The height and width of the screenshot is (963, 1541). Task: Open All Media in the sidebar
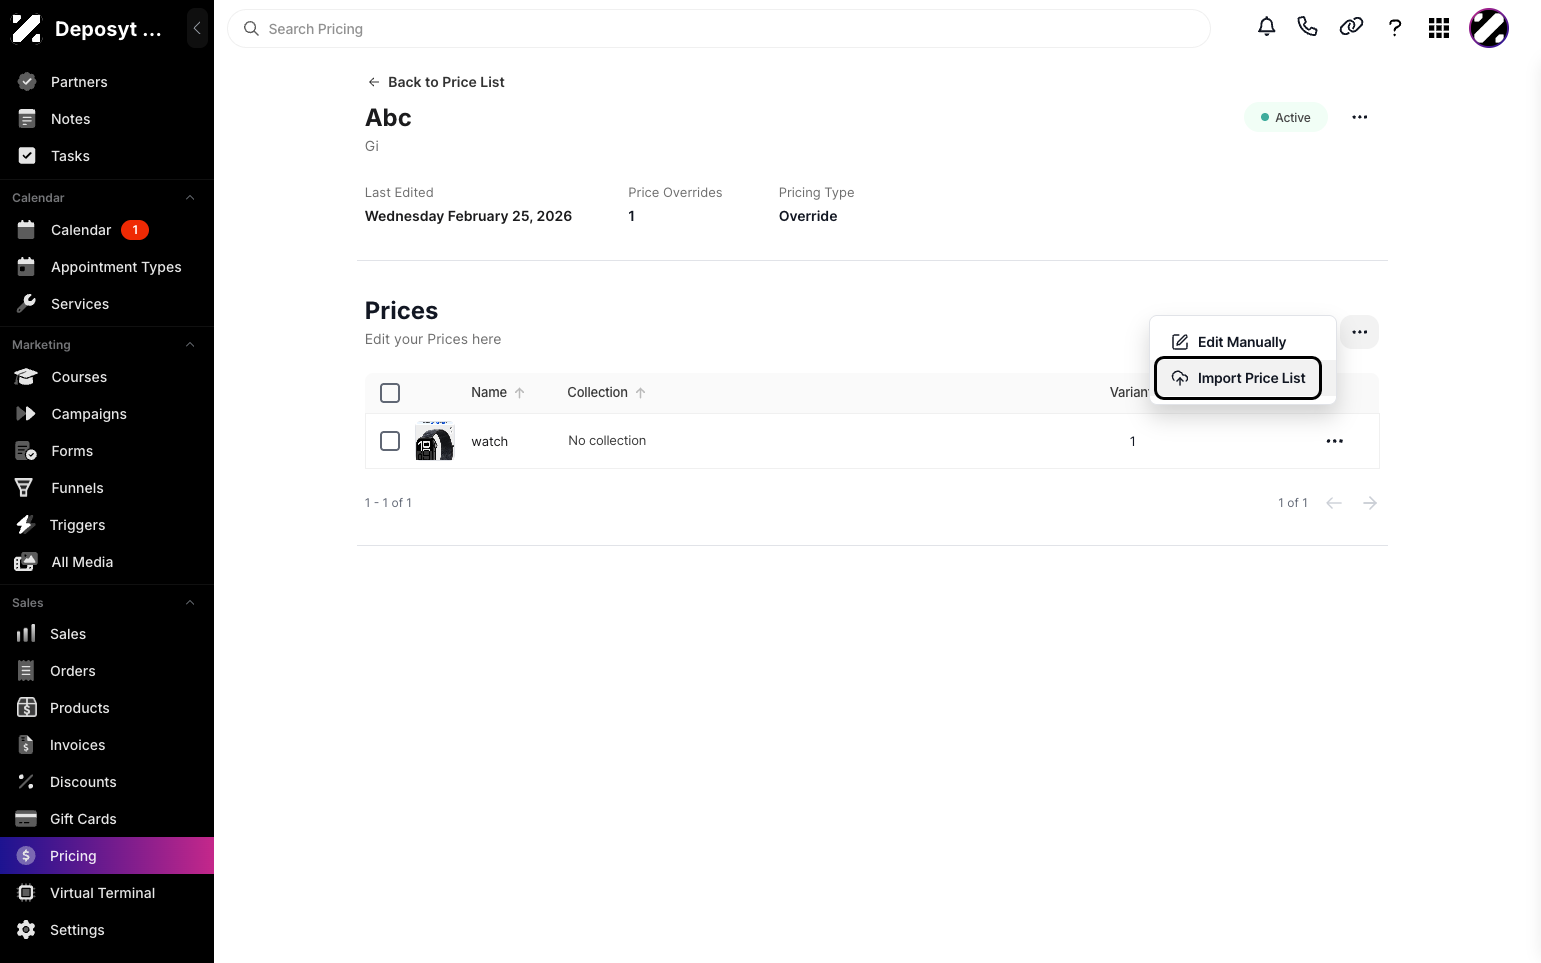107,562
